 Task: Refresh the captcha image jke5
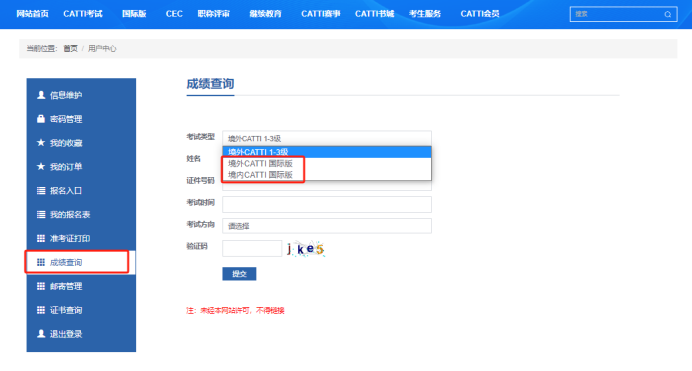point(306,249)
